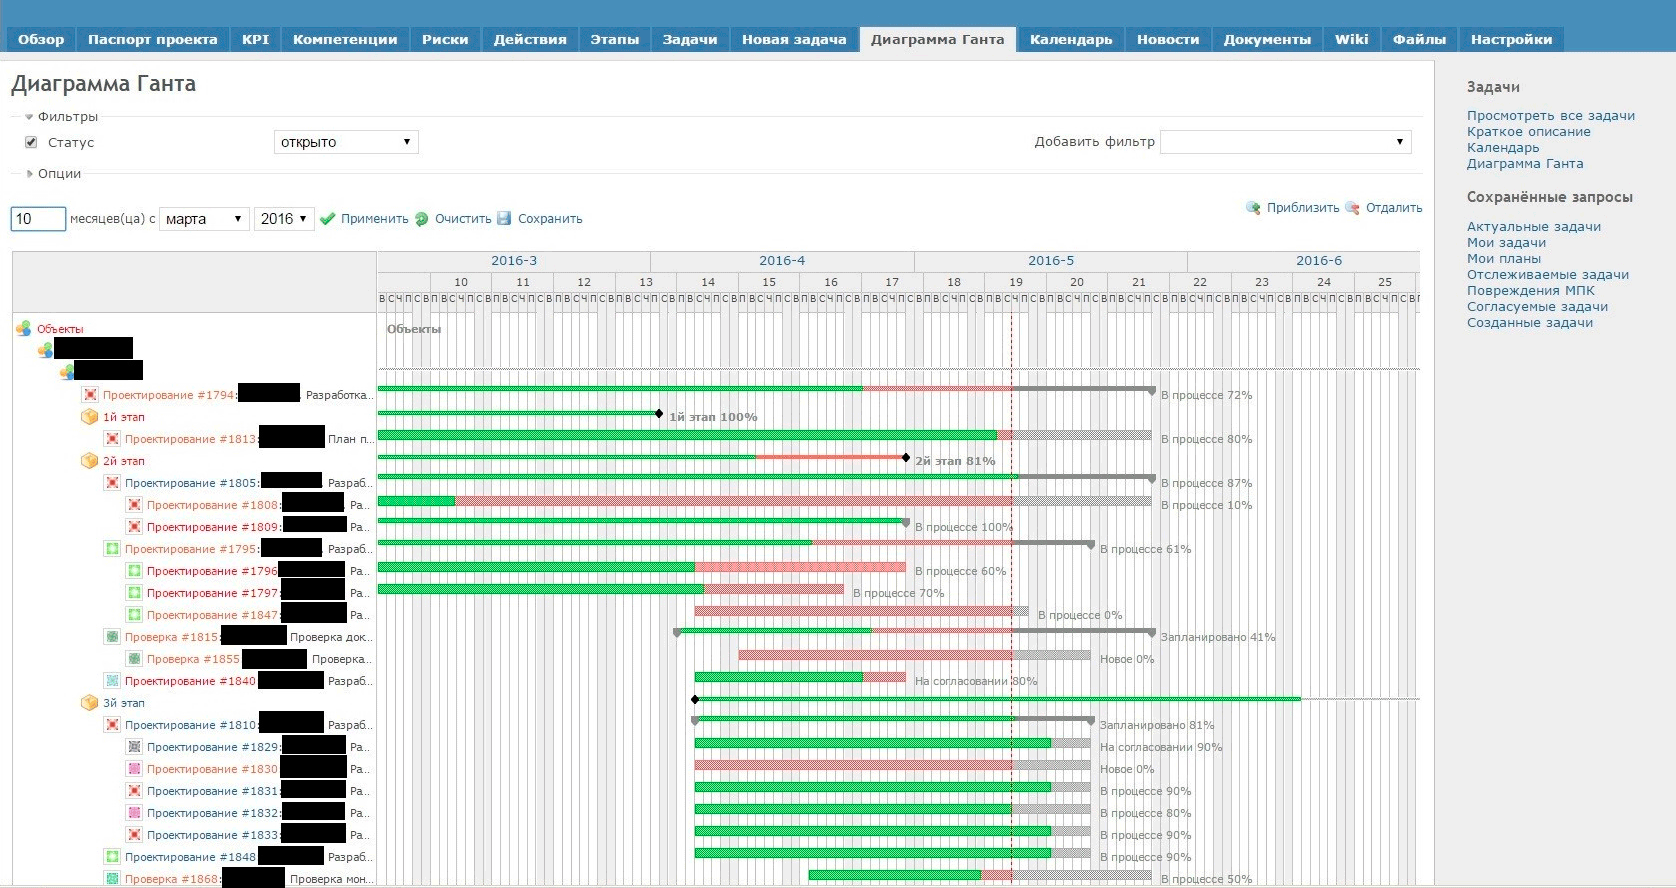Click the icon next to Проверка #1868

(x=112, y=879)
